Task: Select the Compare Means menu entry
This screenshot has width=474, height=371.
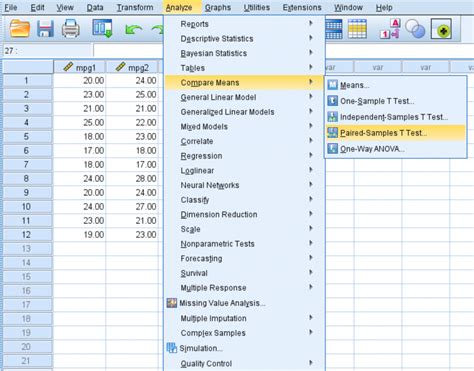Action: click(244, 82)
